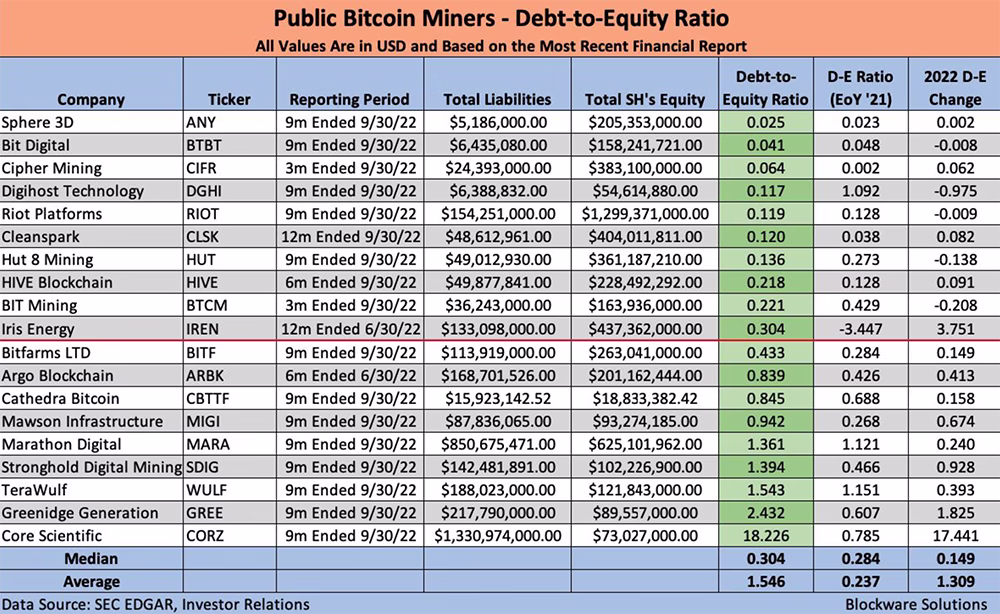Select the Sphere 3D company cell

pos(91,122)
